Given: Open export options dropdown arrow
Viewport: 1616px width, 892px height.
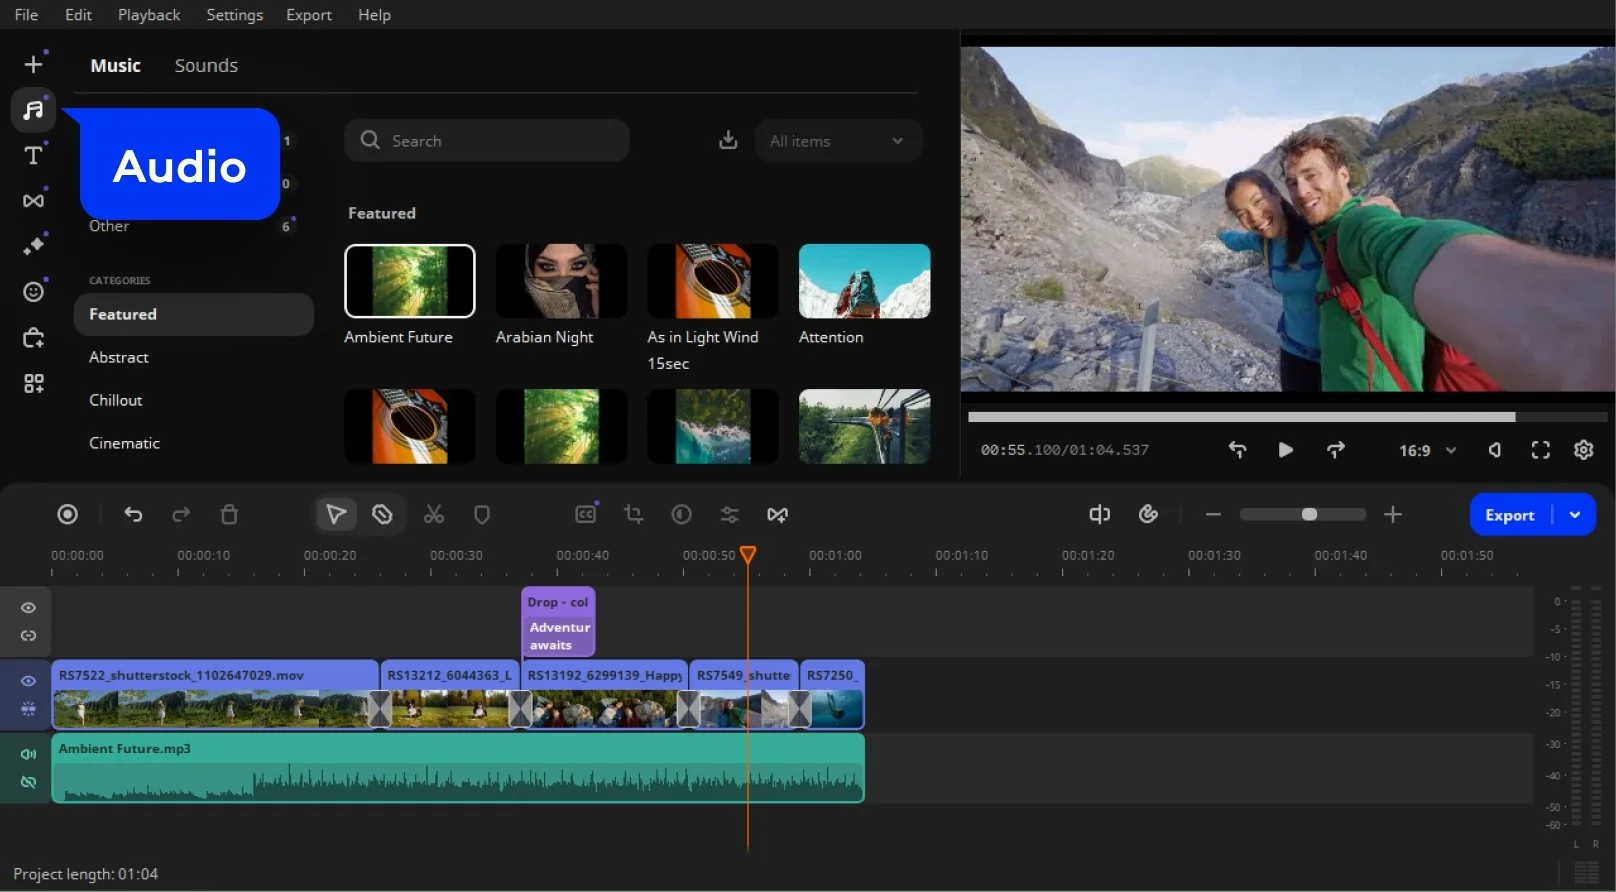Looking at the screenshot, I should (x=1575, y=515).
